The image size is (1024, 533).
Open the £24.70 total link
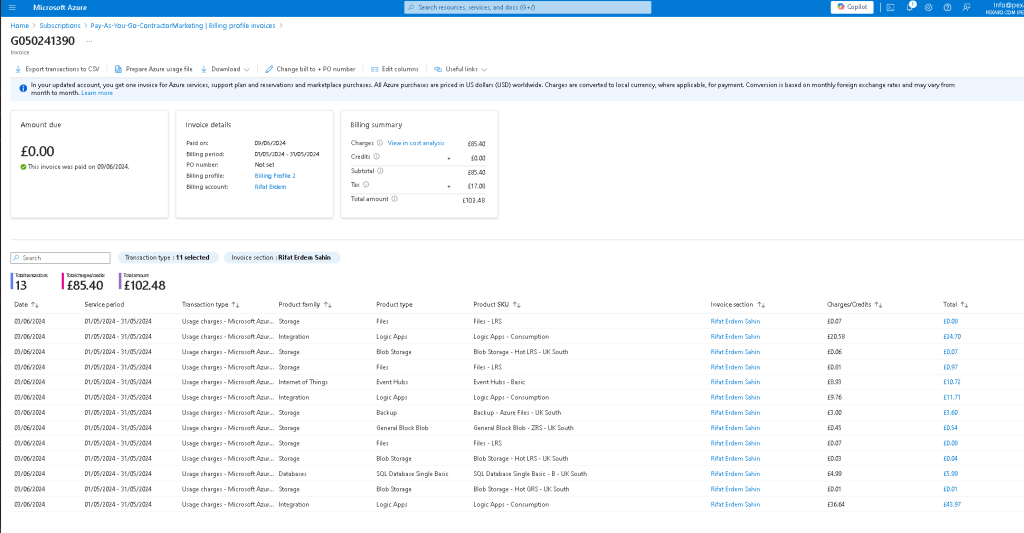952,337
